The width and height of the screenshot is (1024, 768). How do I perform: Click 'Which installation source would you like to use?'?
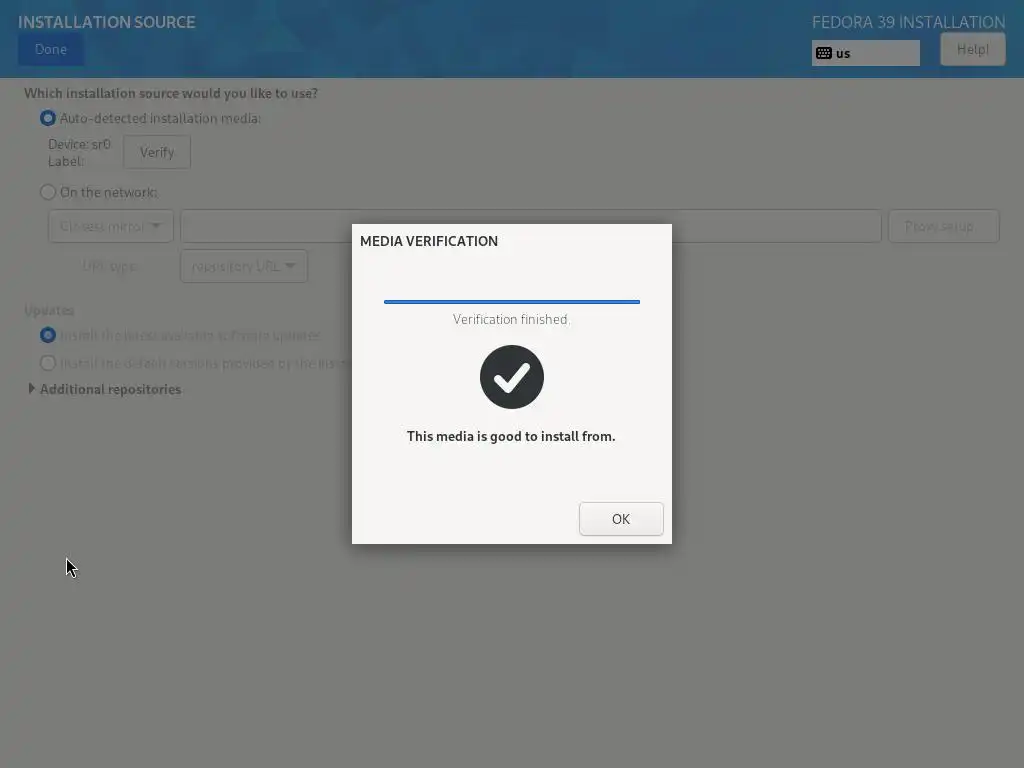coord(171,93)
